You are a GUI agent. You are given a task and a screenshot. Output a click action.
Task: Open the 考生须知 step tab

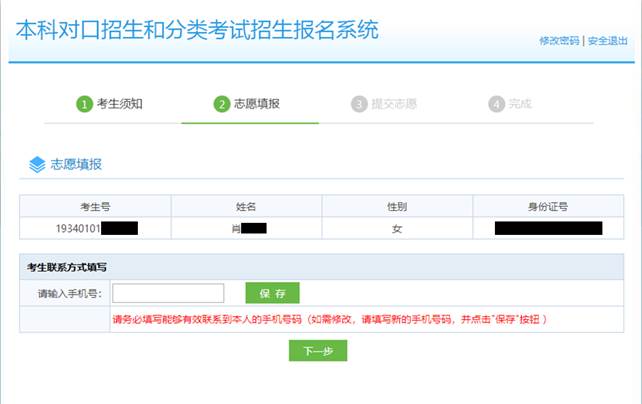[x=119, y=104]
